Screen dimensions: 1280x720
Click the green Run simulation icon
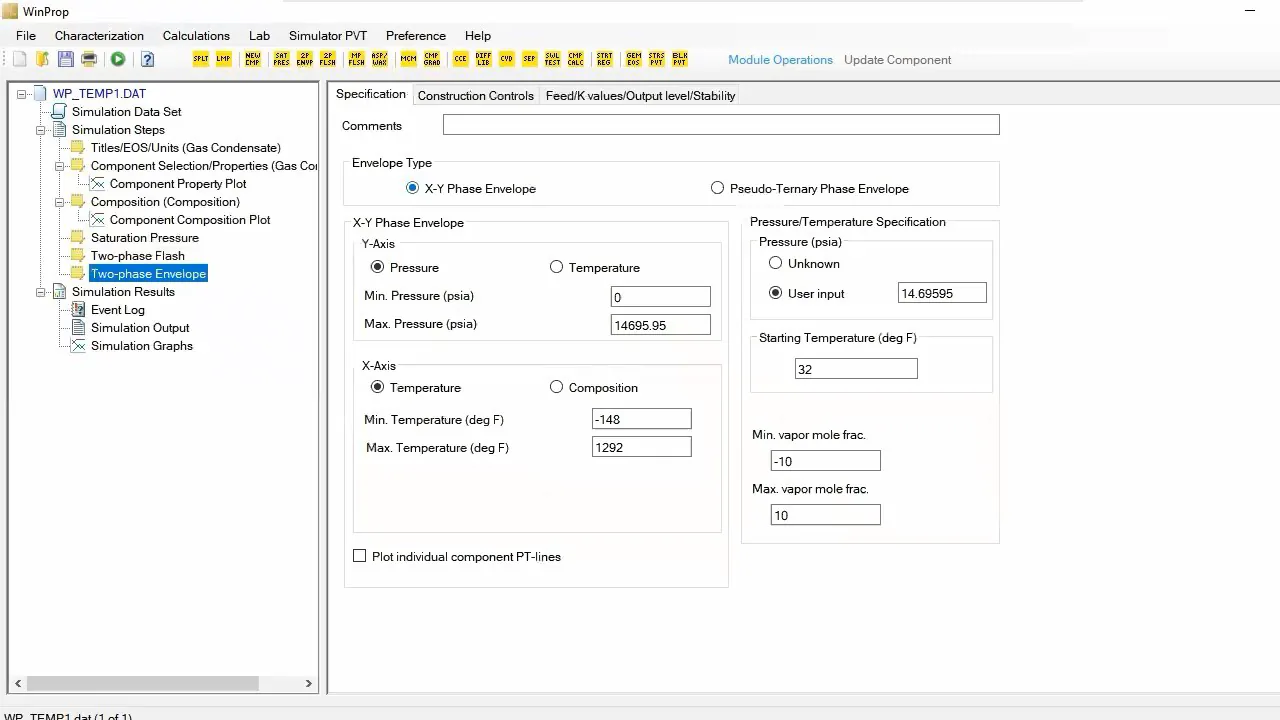click(x=118, y=60)
